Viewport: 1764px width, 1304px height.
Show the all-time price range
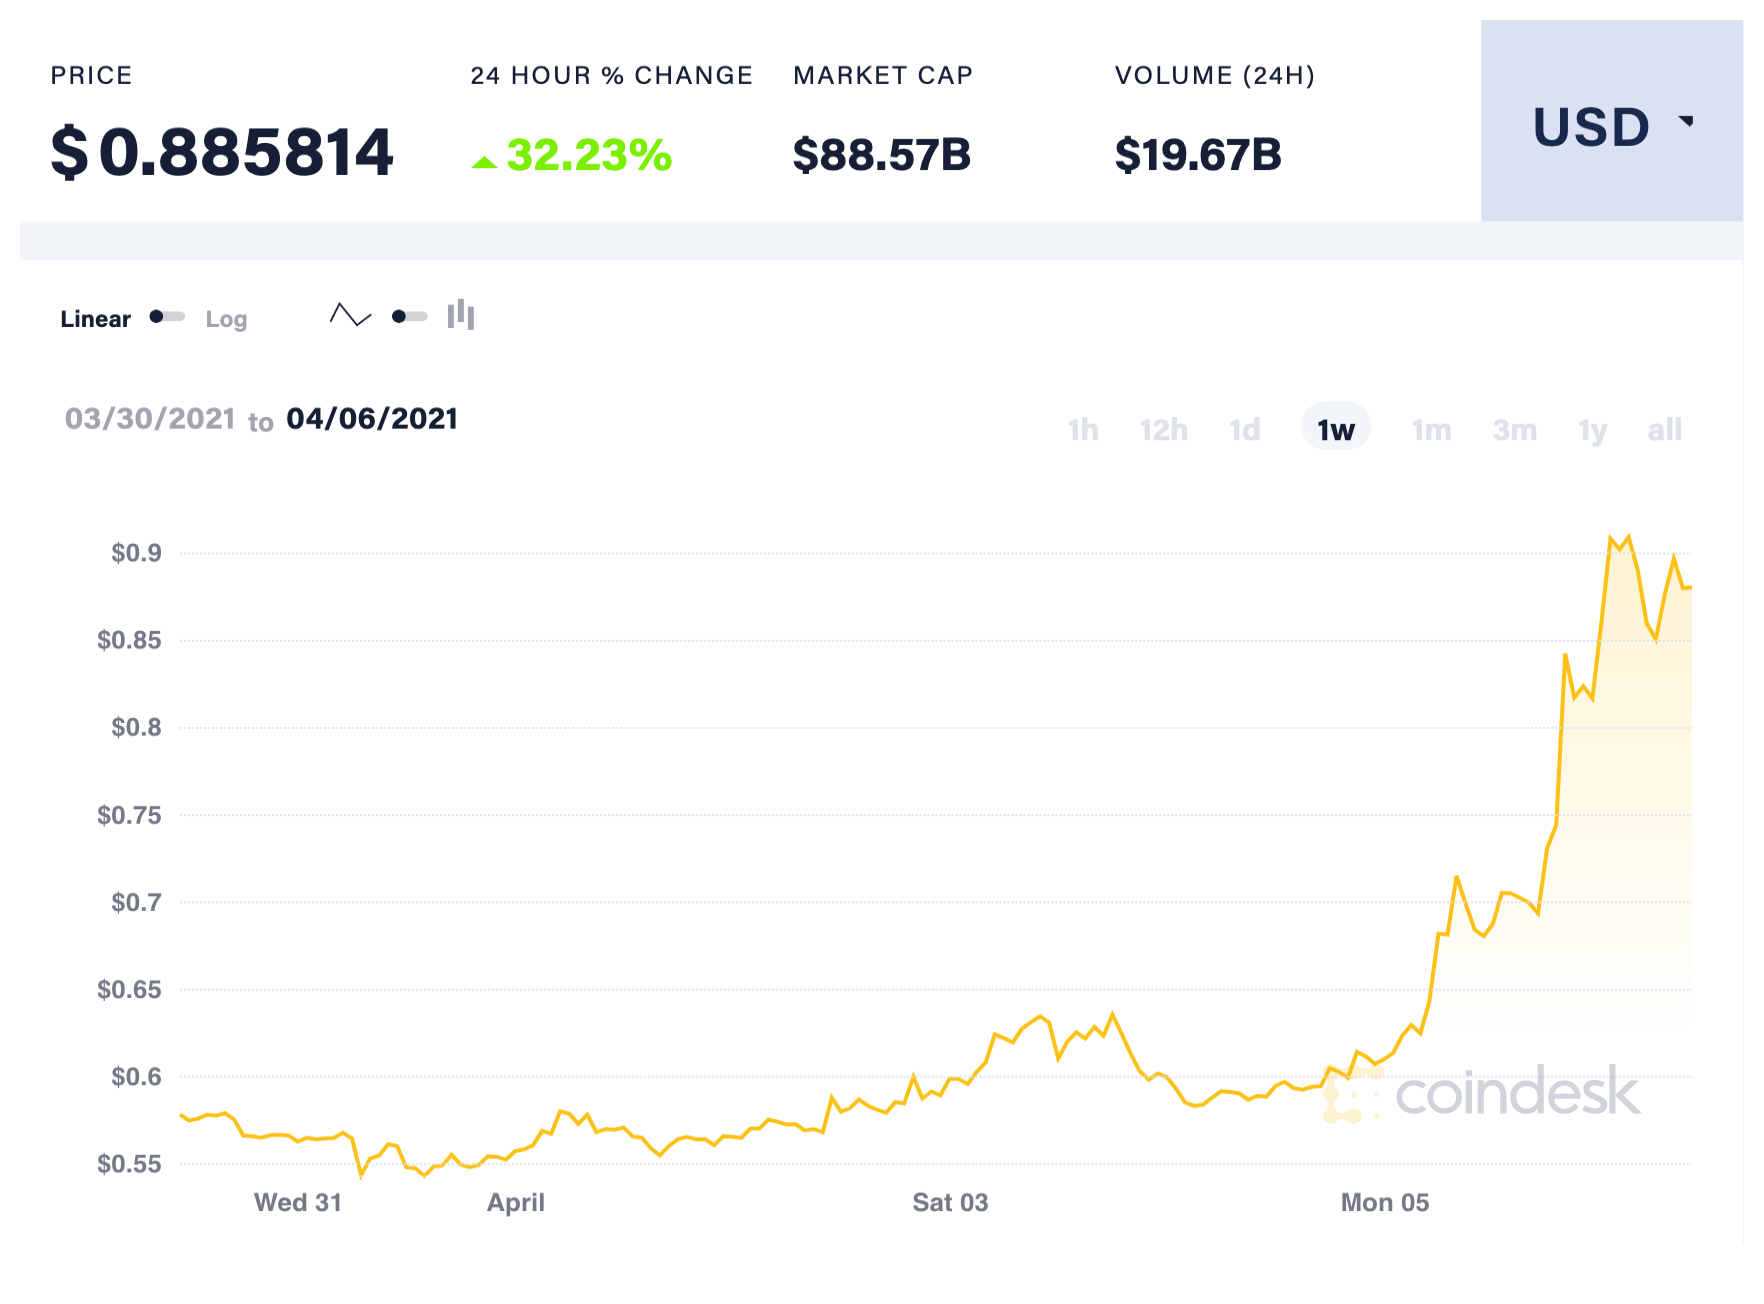1664,430
